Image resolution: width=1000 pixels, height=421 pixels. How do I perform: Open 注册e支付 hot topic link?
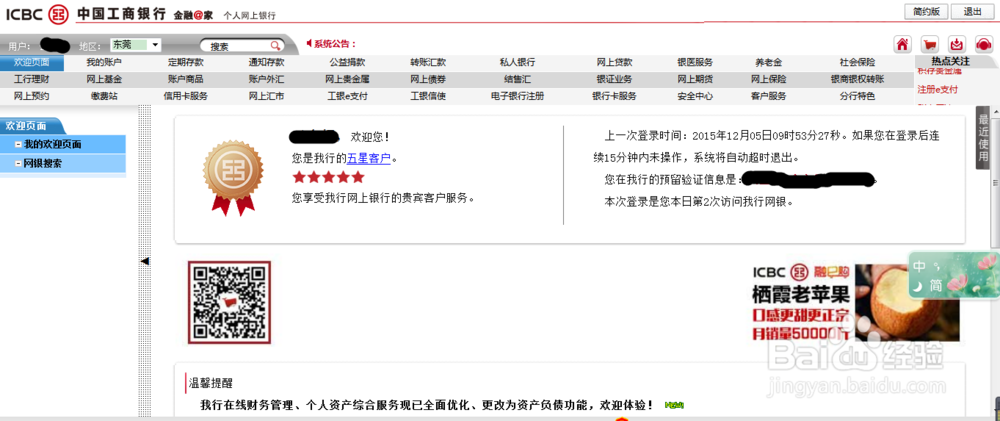[938, 89]
